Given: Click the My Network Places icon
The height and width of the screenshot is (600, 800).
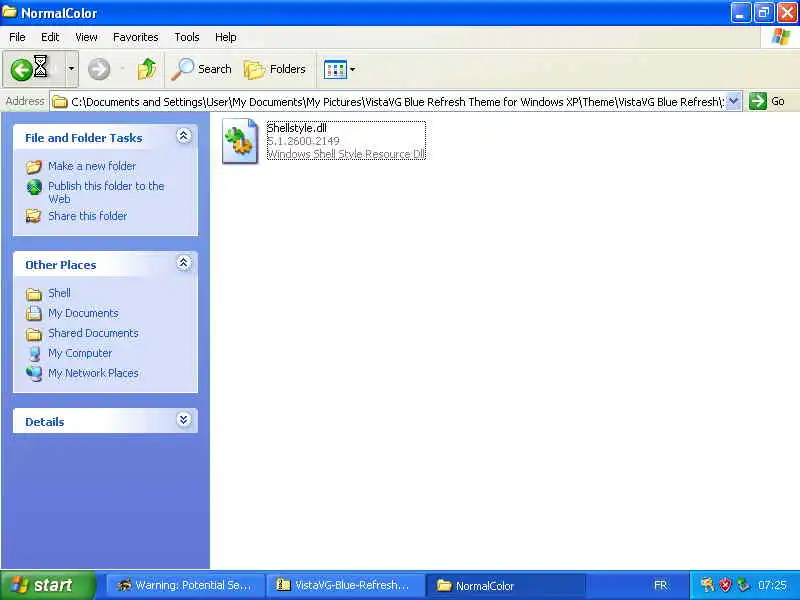Looking at the screenshot, I should click(34, 373).
